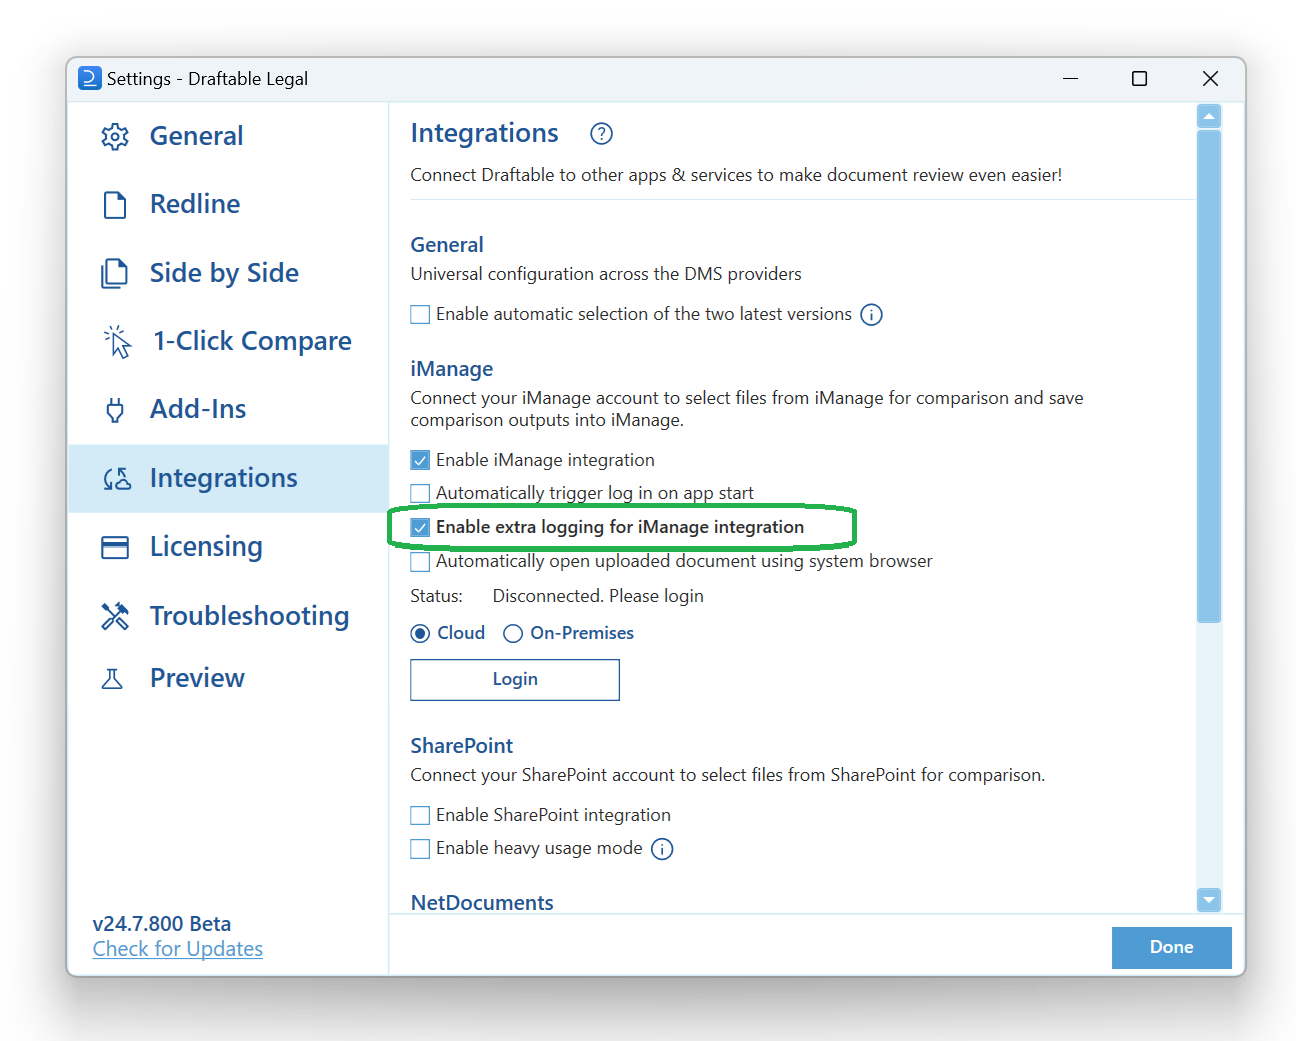
Task: Click the Login button
Action: pos(514,679)
